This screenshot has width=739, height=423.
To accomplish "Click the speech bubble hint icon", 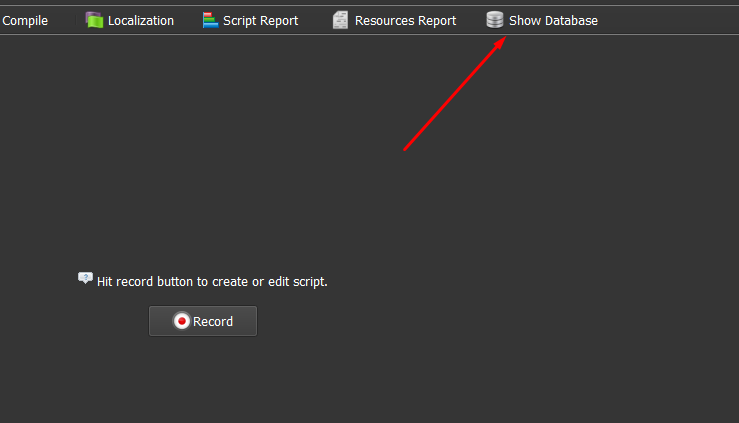I will [x=85, y=279].
